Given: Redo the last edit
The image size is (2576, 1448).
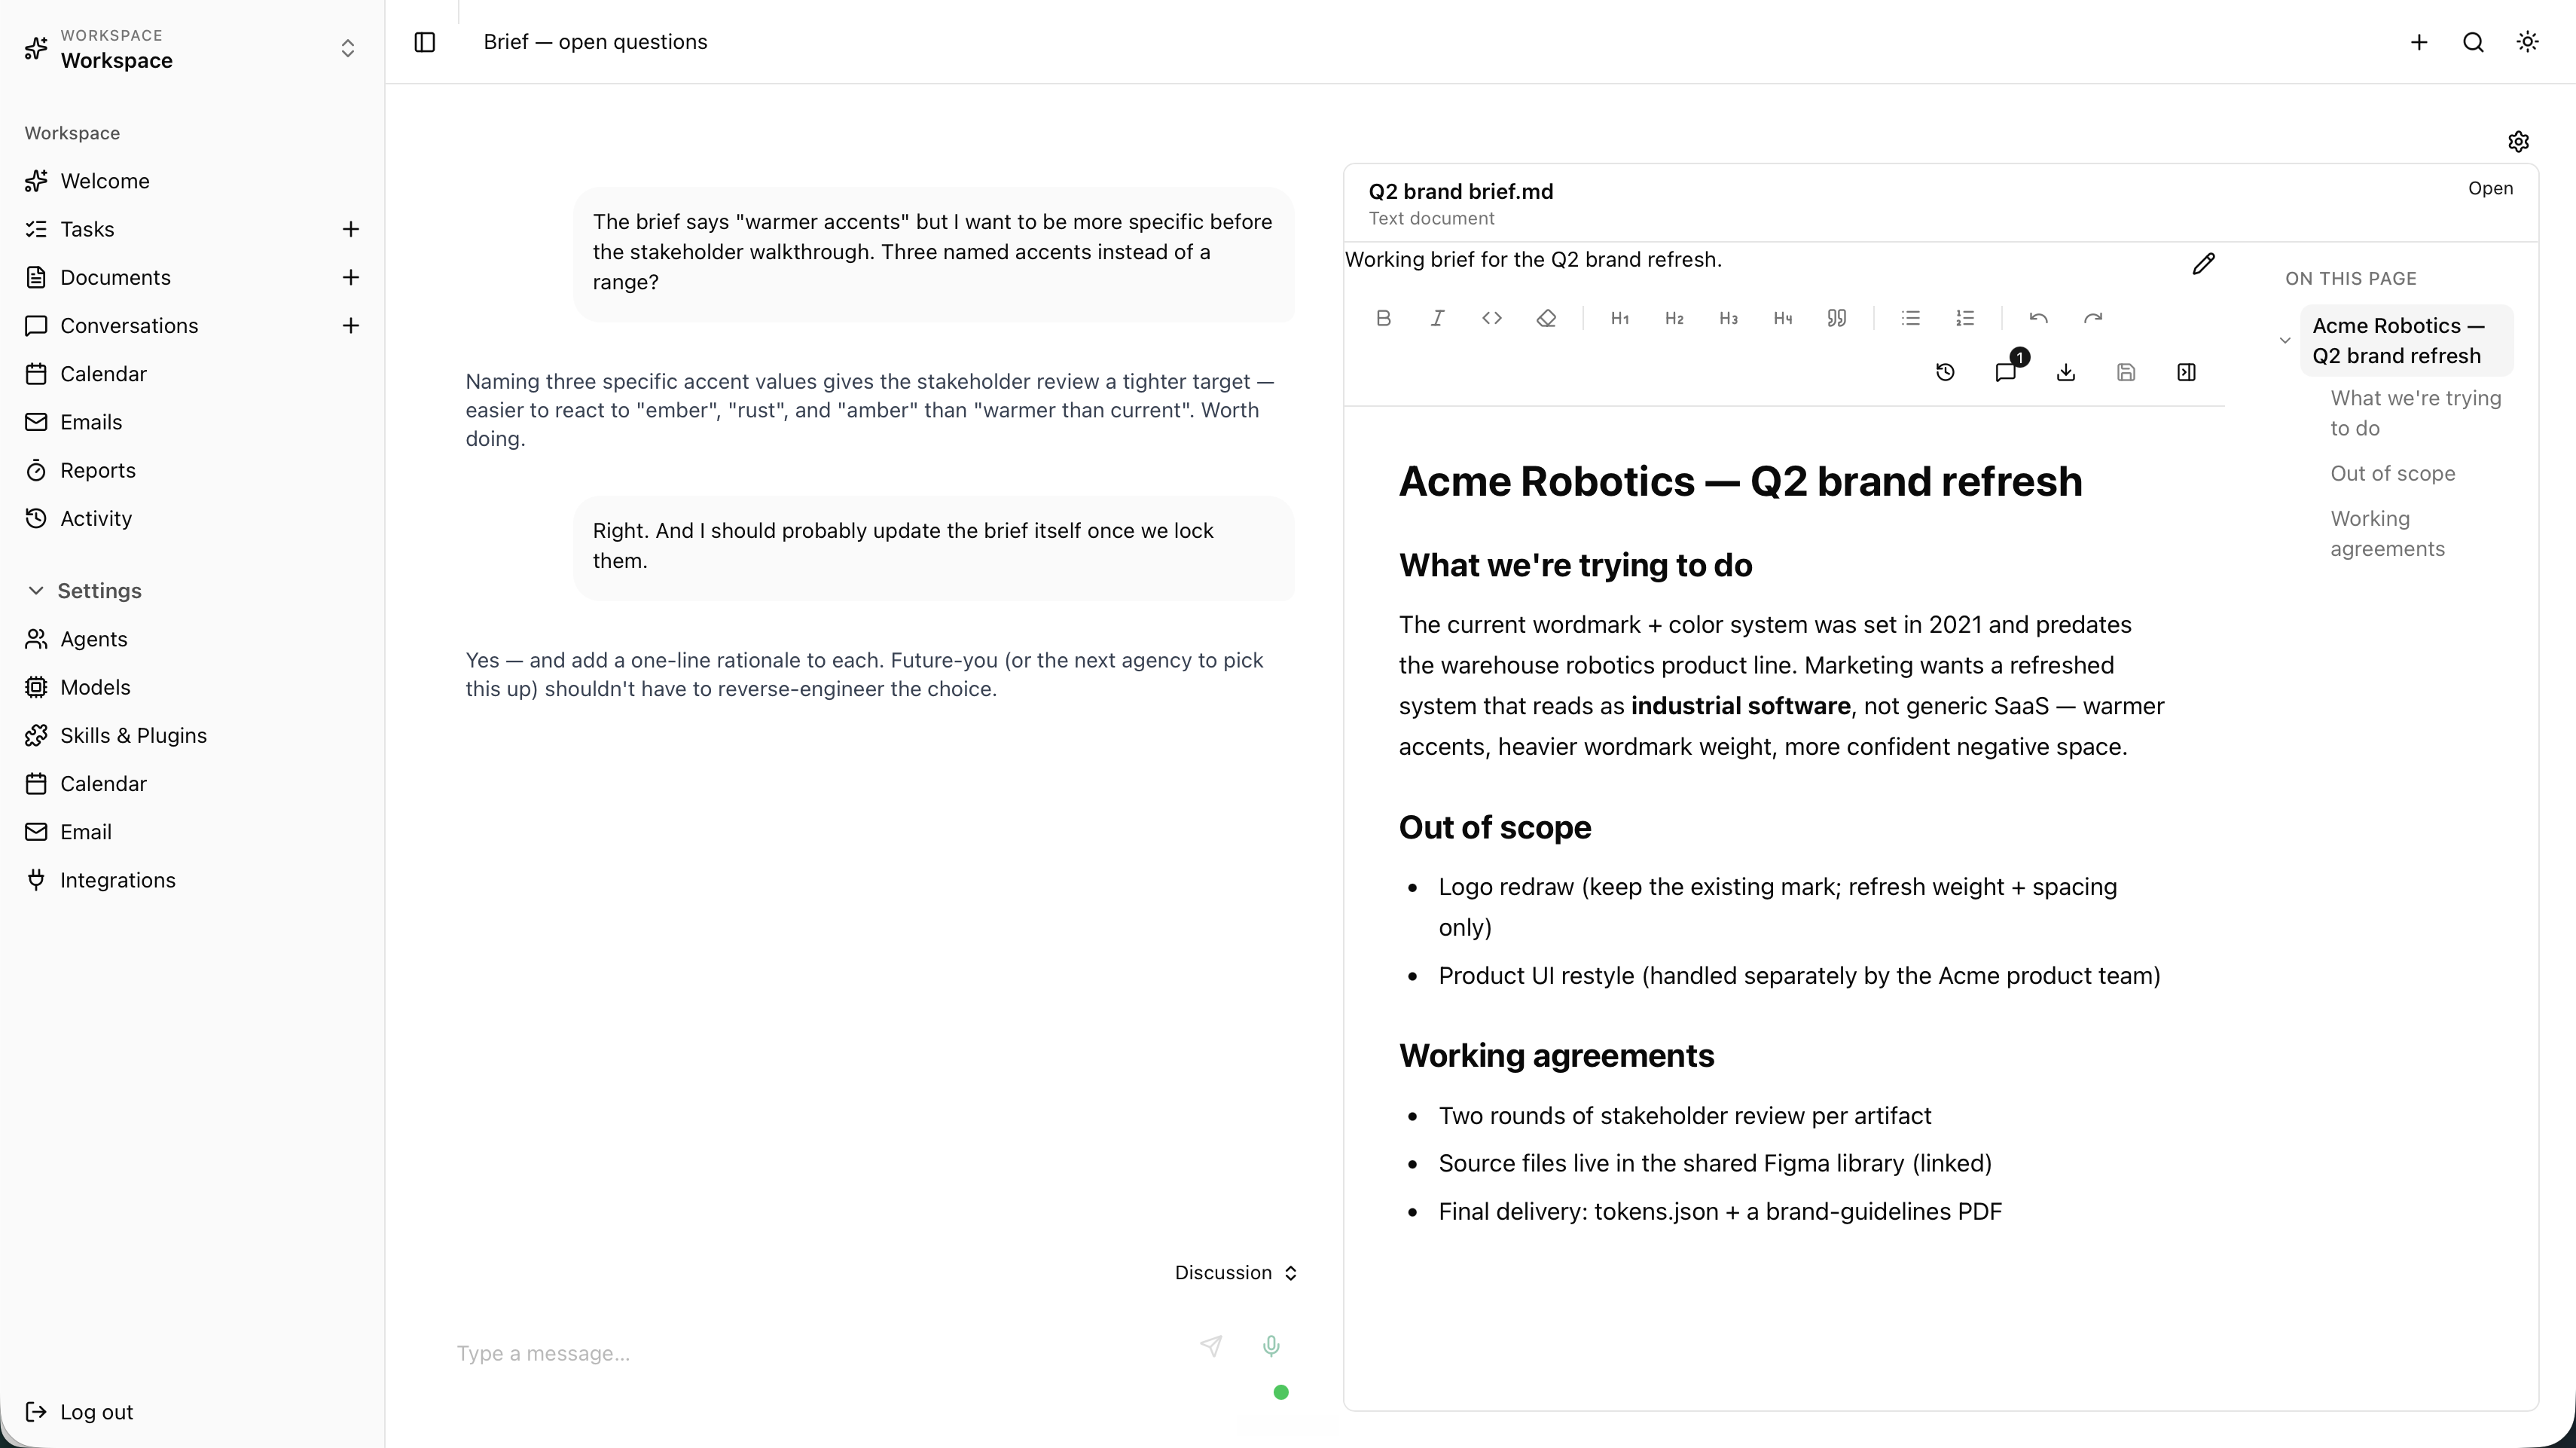Looking at the screenshot, I should (x=2093, y=318).
